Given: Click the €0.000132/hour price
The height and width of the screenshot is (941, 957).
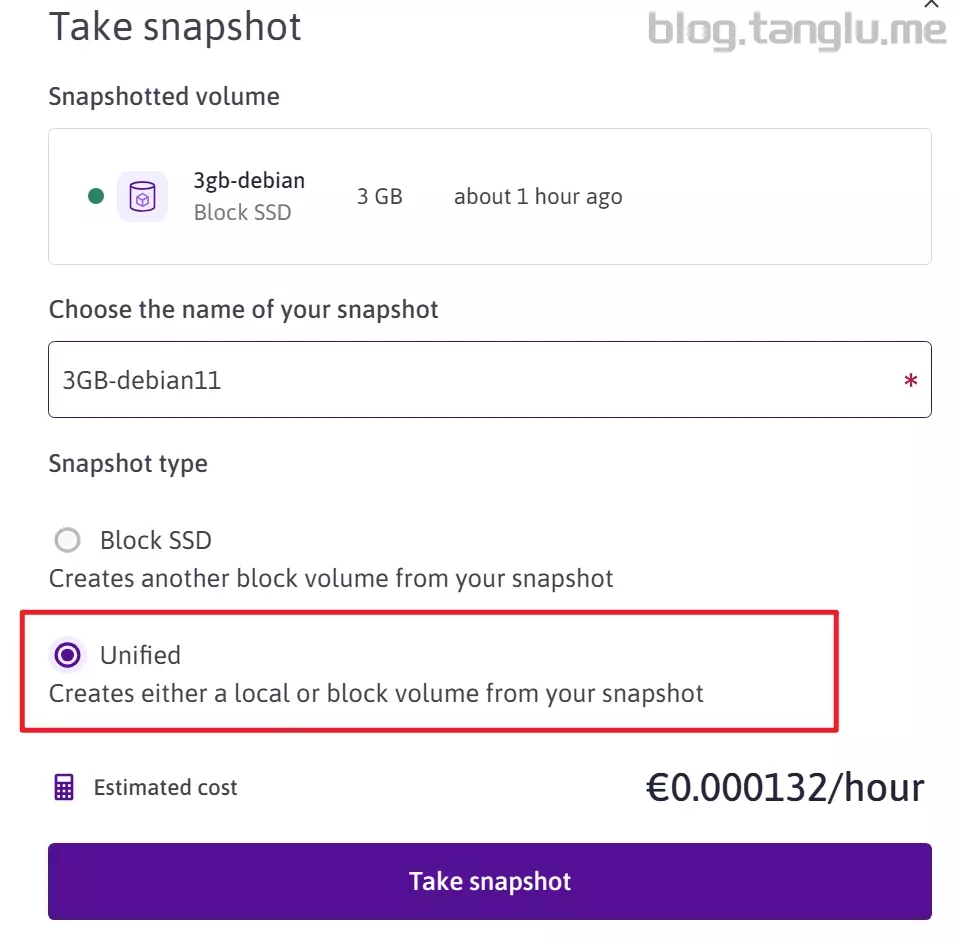Looking at the screenshot, I should 784,788.
